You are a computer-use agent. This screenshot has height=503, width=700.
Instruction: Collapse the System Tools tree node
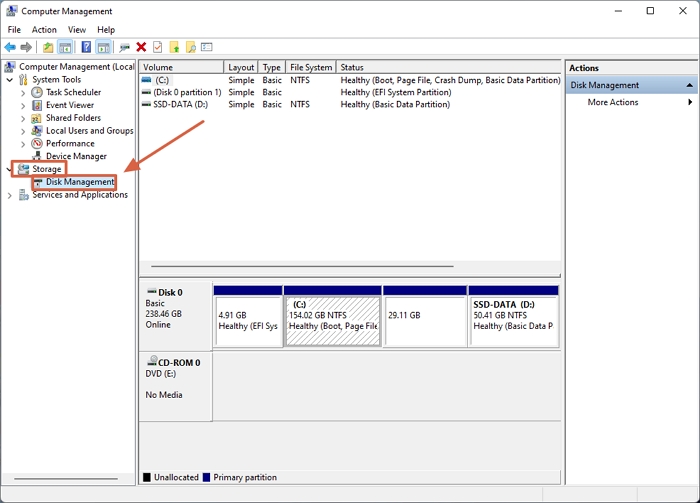pos(10,80)
